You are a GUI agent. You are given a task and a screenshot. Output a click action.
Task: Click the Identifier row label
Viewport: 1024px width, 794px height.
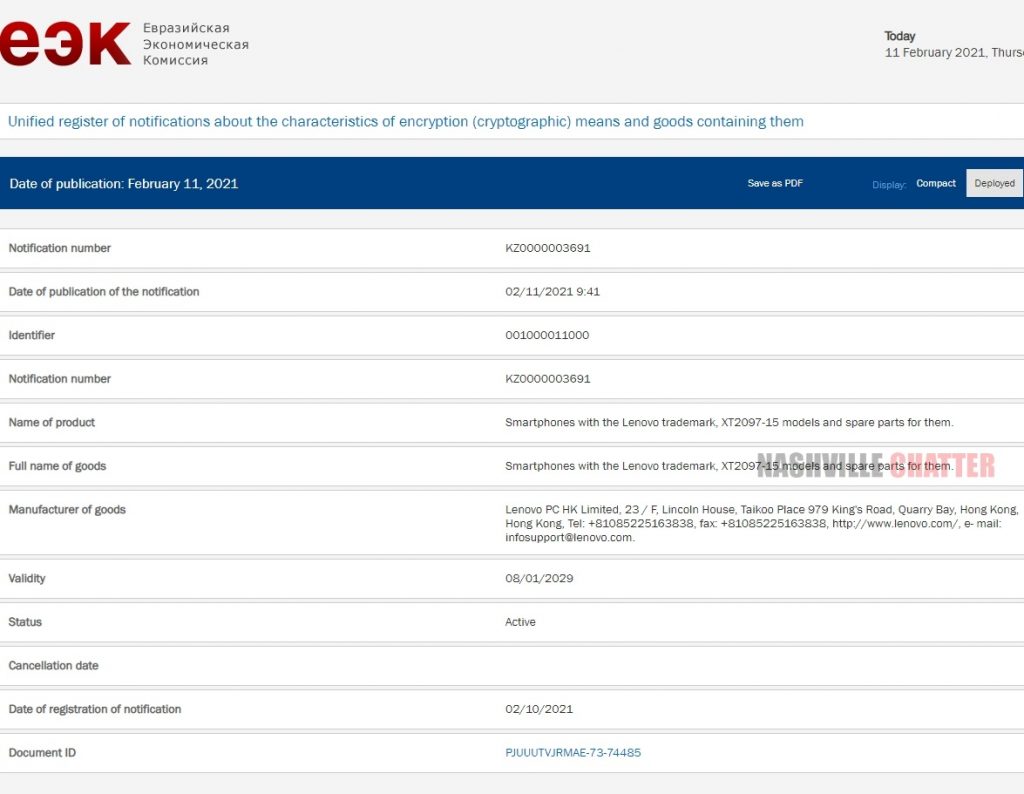coord(31,335)
